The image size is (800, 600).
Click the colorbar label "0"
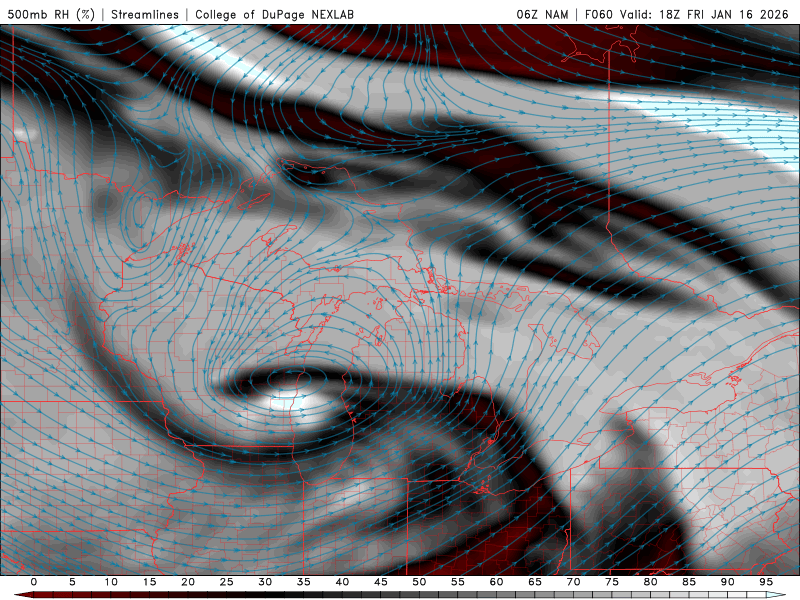(x=34, y=582)
